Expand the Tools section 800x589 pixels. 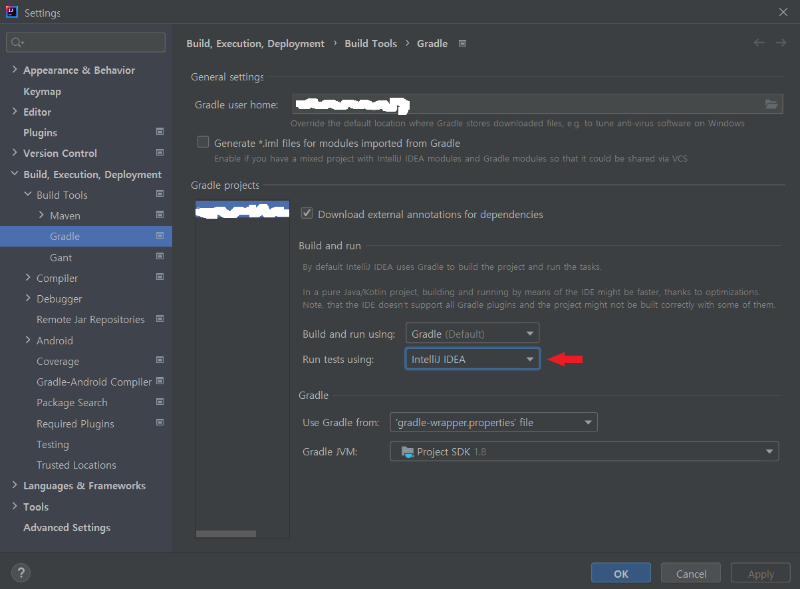(x=14, y=506)
